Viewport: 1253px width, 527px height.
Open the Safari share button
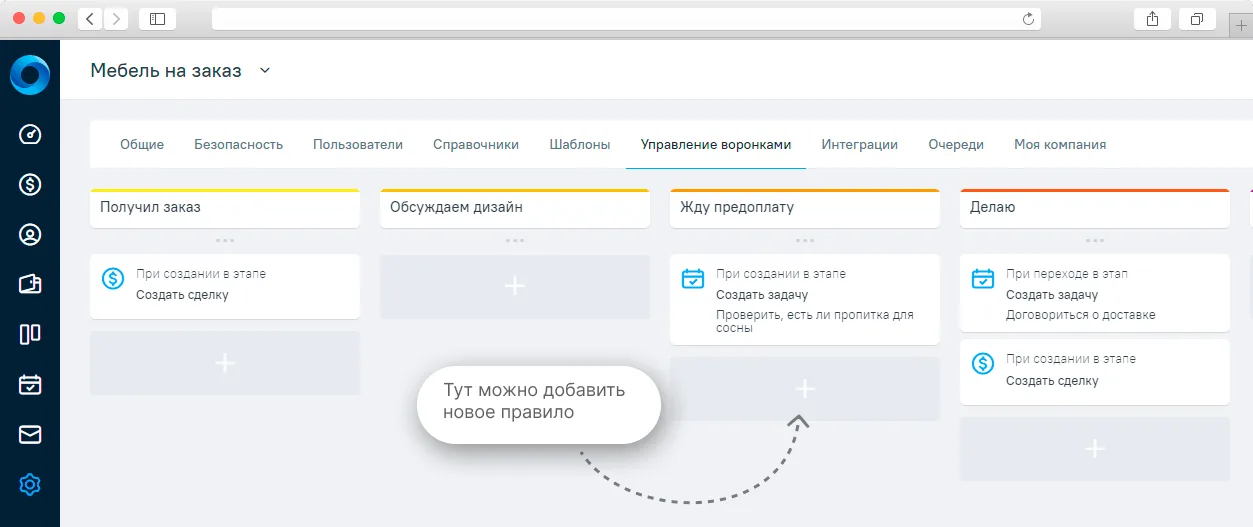[x=1152, y=19]
